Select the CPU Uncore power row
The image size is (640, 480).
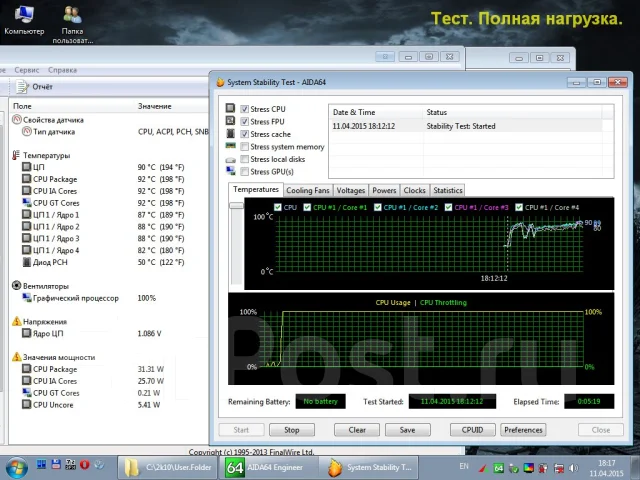click(x=108, y=404)
